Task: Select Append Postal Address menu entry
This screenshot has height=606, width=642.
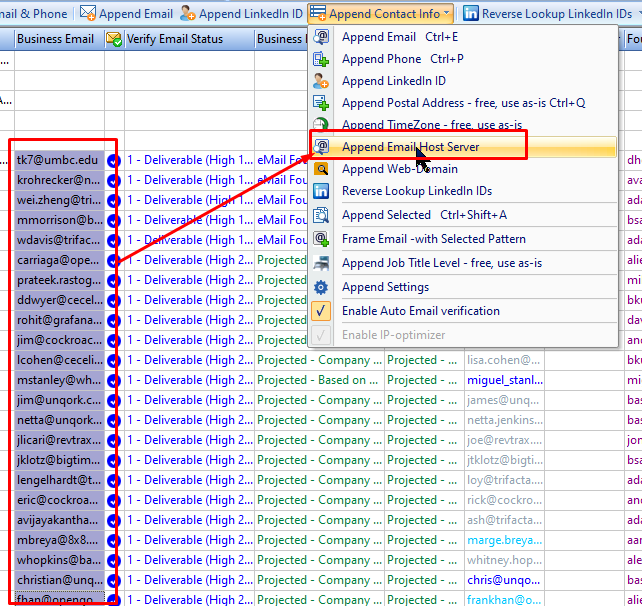Action: click(x=463, y=103)
